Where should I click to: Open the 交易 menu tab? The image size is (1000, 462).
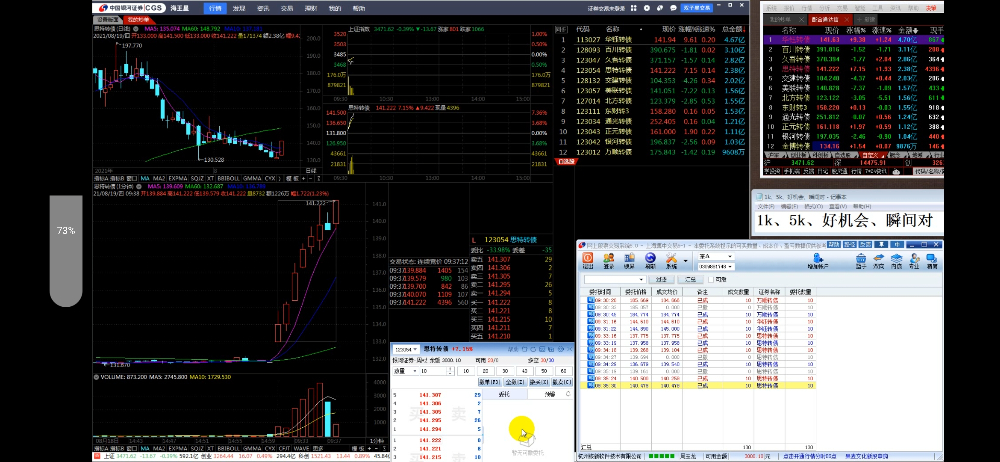[287, 8]
